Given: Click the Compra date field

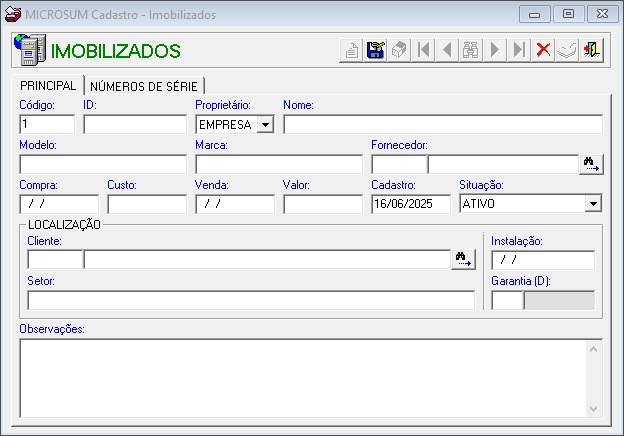Looking at the screenshot, I should 59,204.
